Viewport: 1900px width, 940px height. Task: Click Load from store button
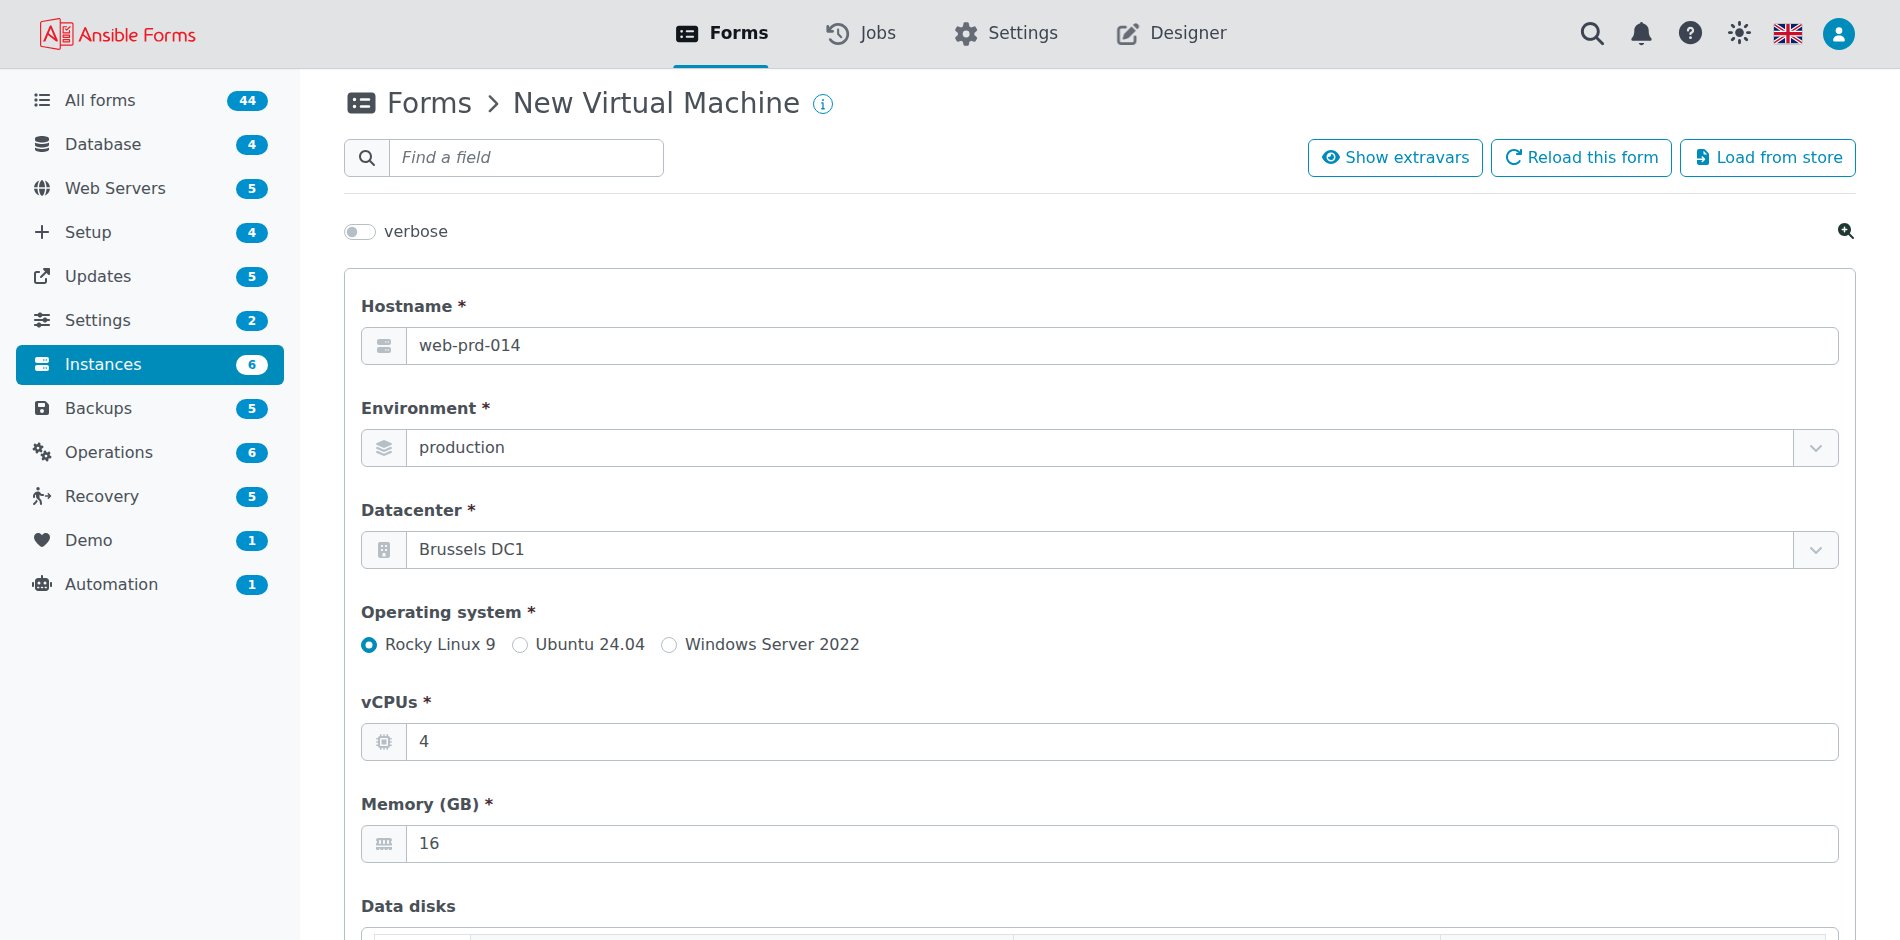[1768, 158]
